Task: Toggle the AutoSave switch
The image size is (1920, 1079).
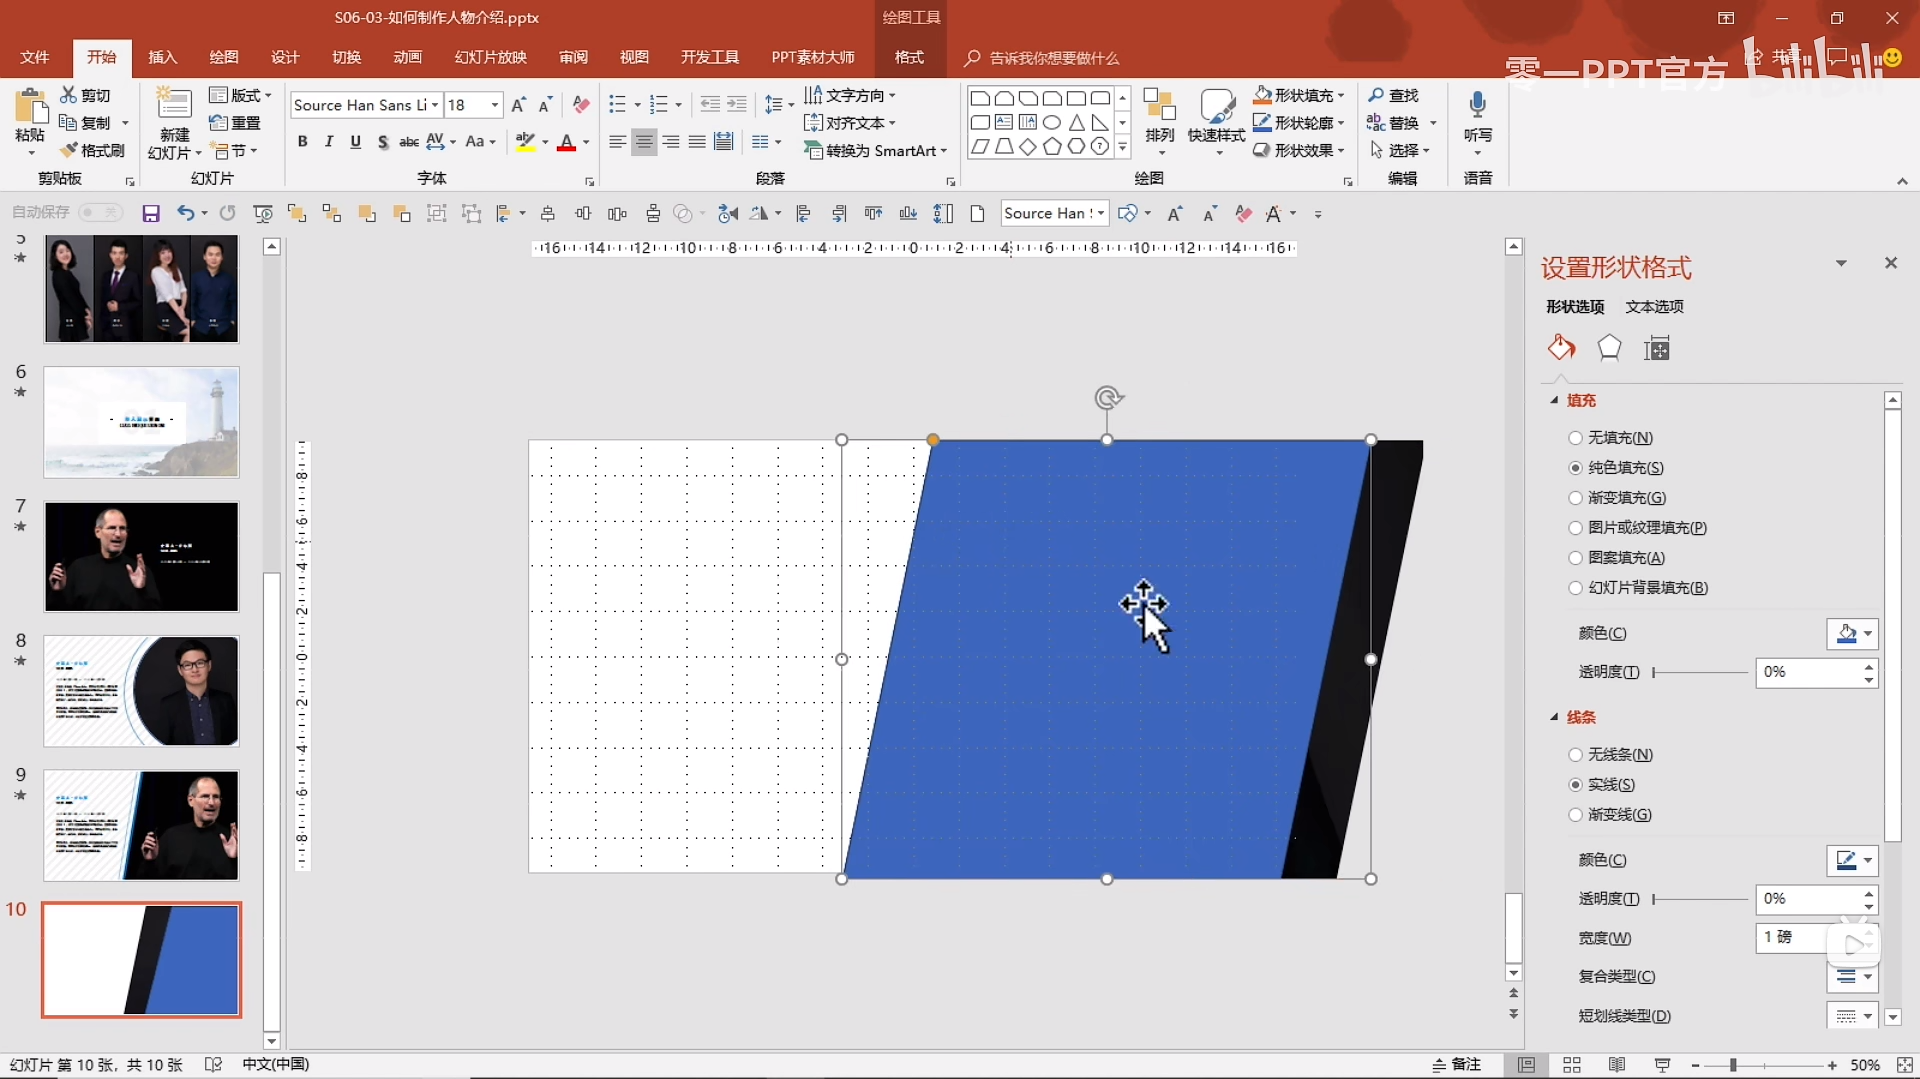Action: [x=100, y=212]
